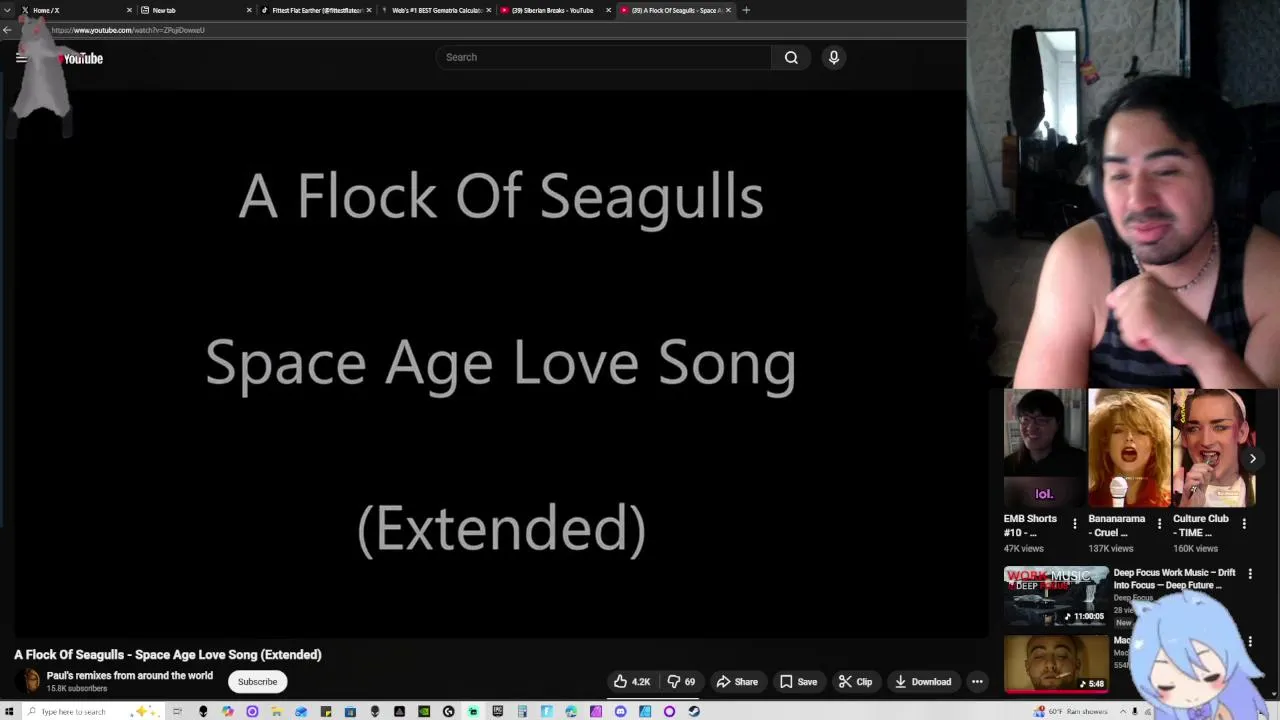Viewport: 1280px width, 720px height.
Task: Open the weather widget showing 60°F
Action: [1070, 711]
